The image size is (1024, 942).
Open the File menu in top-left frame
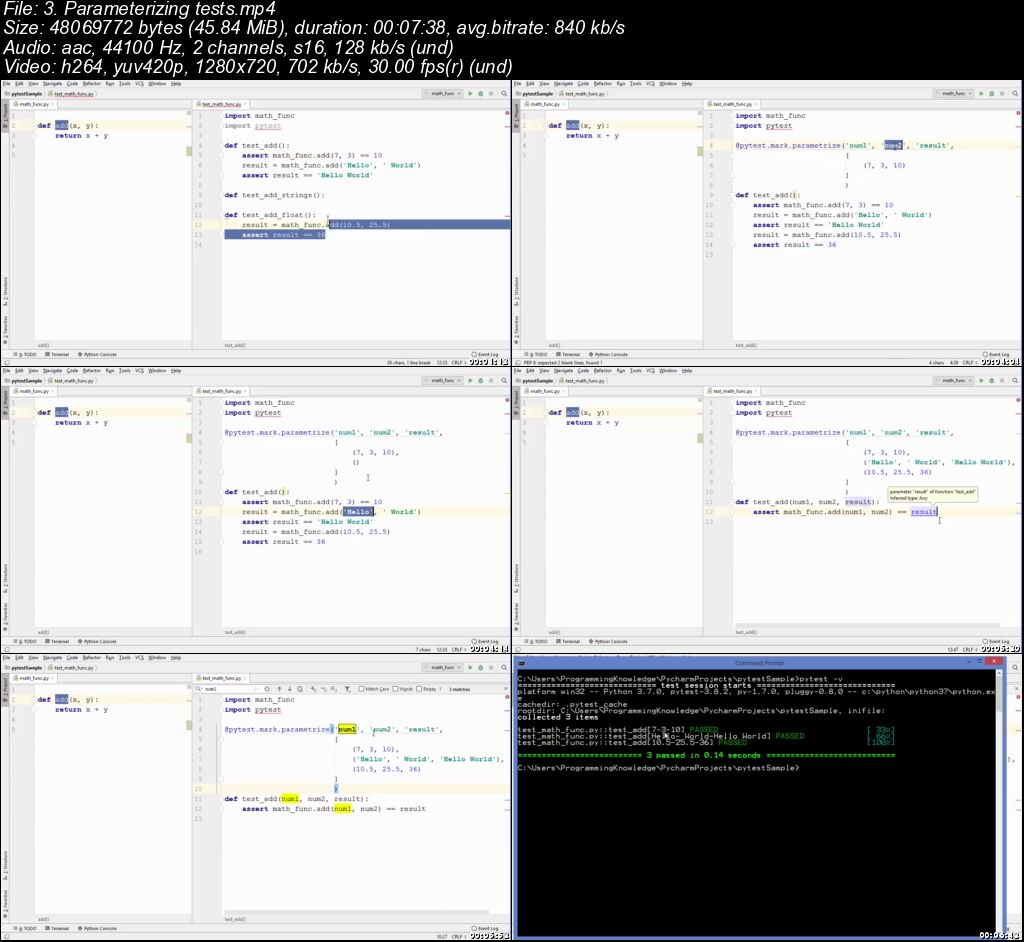[7, 84]
